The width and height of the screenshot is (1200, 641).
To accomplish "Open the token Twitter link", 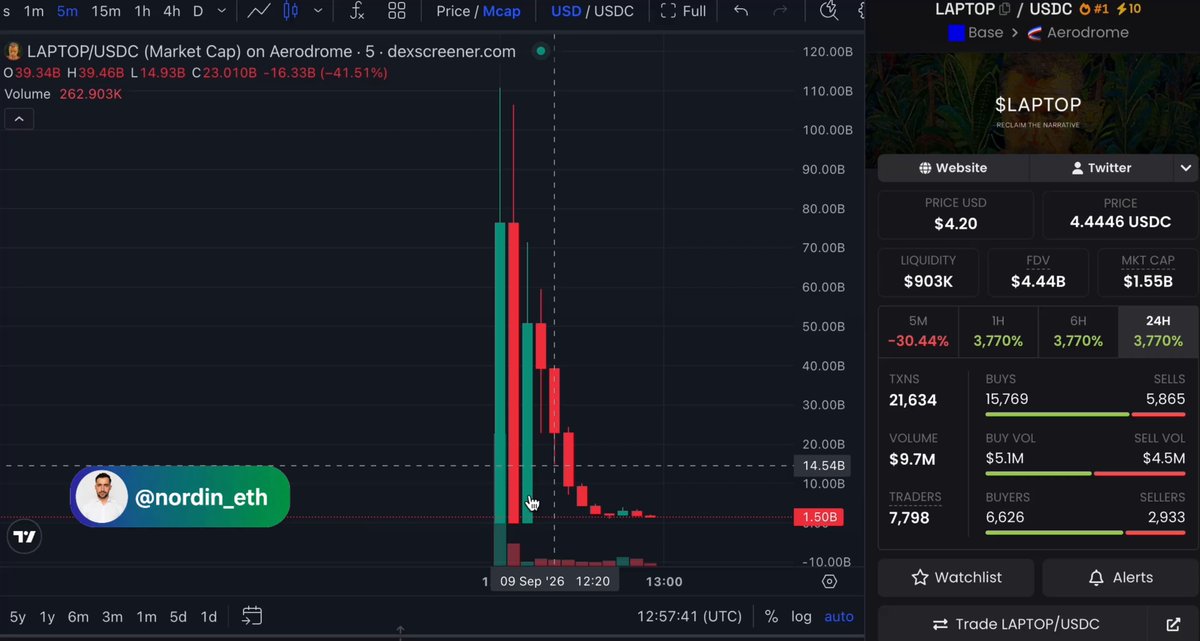I will [1102, 168].
